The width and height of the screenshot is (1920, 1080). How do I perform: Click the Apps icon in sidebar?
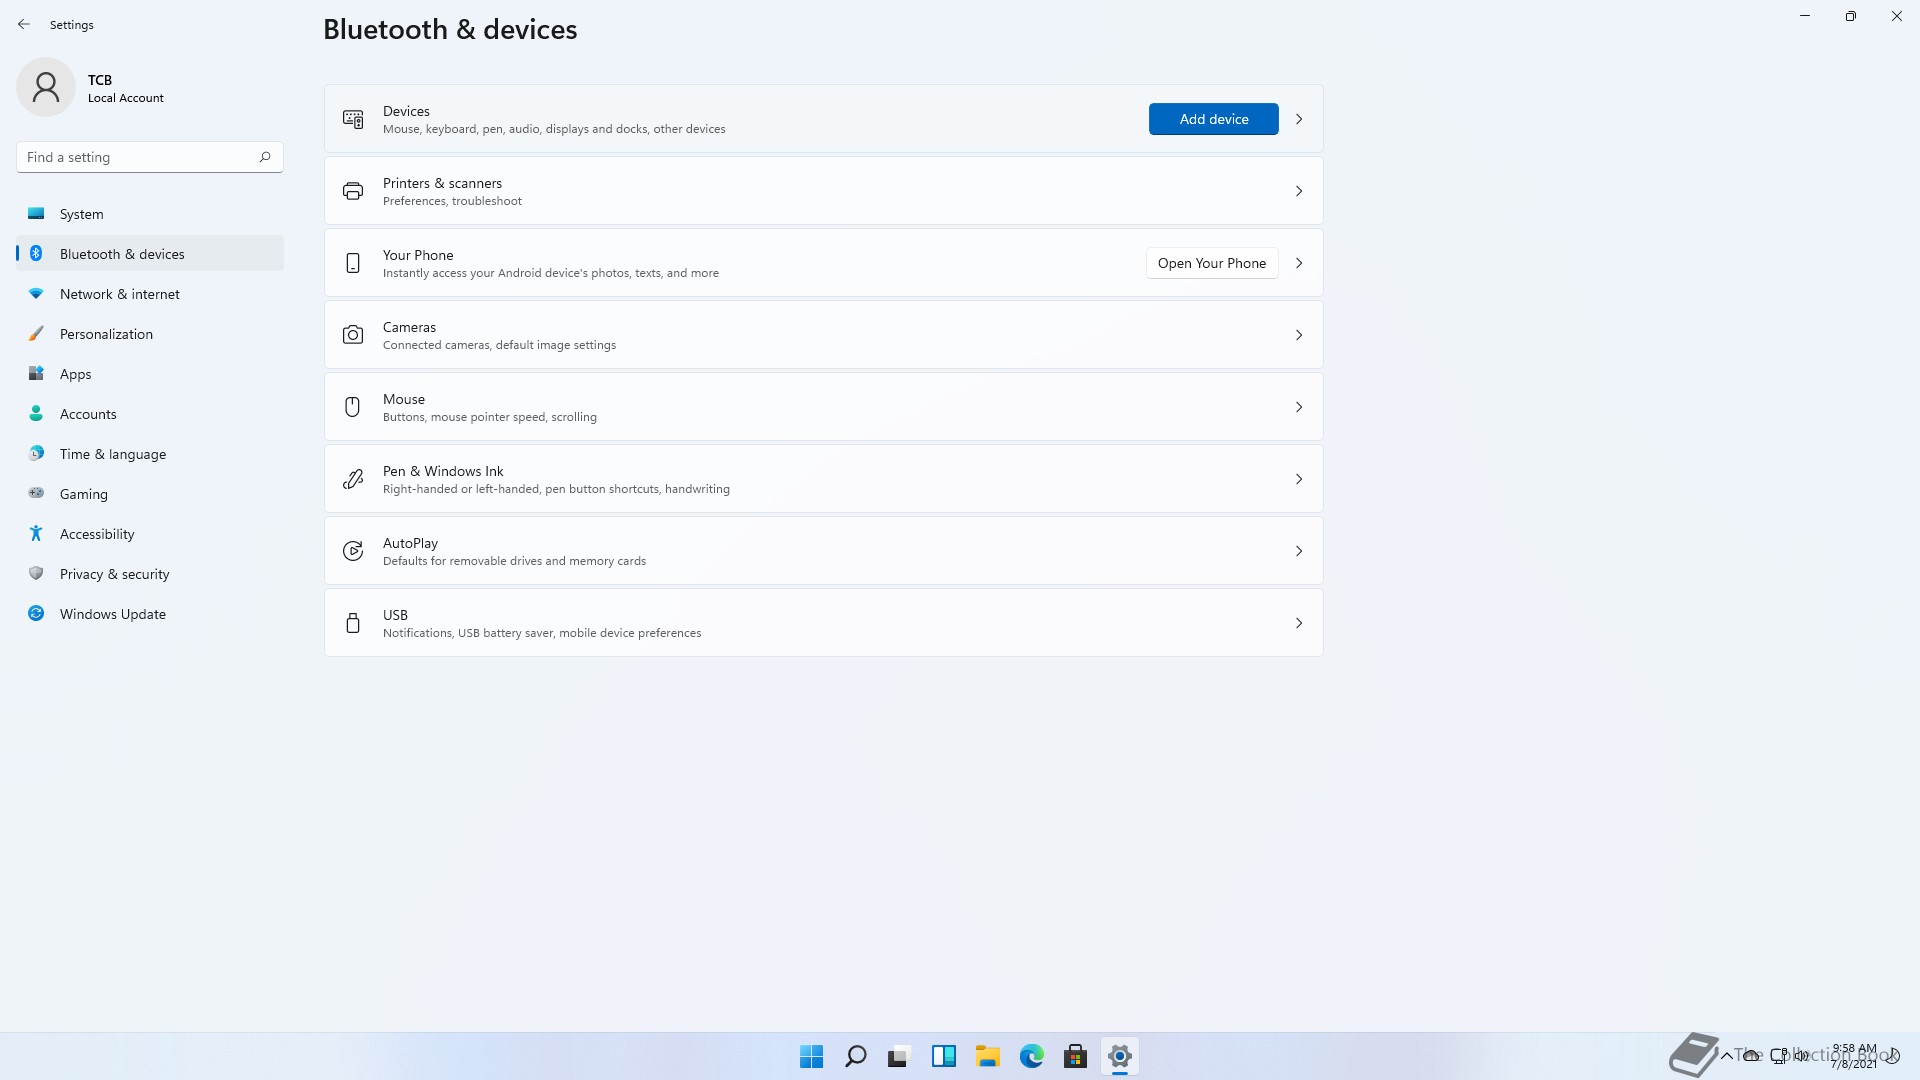[x=36, y=373]
